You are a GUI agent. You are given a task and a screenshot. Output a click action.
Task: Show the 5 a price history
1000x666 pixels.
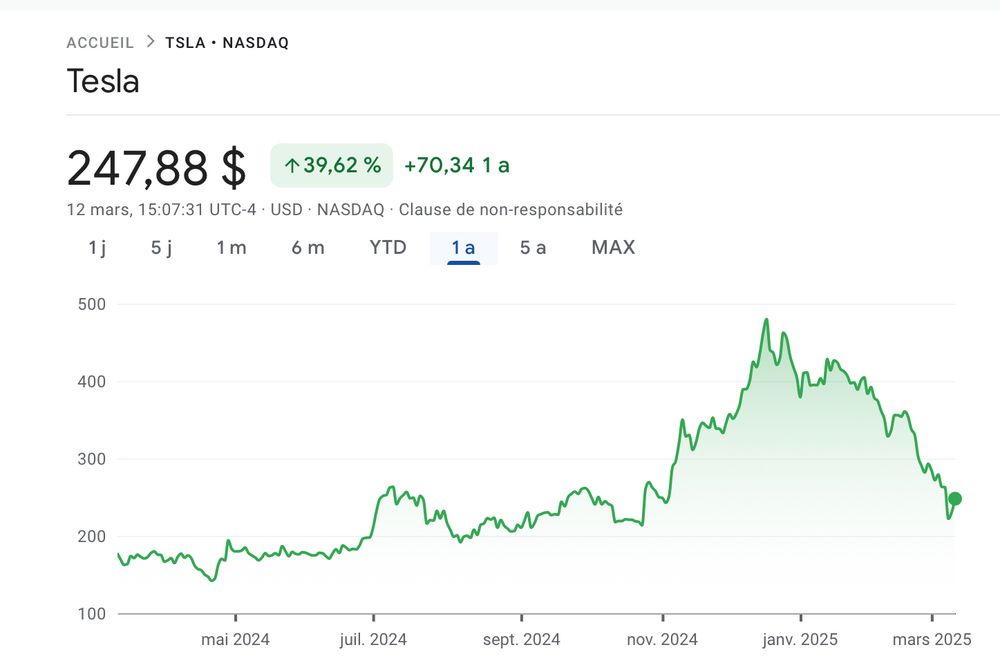point(533,248)
